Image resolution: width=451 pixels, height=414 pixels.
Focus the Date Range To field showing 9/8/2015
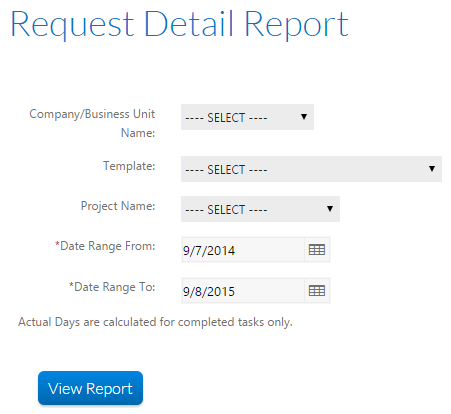[x=243, y=291]
